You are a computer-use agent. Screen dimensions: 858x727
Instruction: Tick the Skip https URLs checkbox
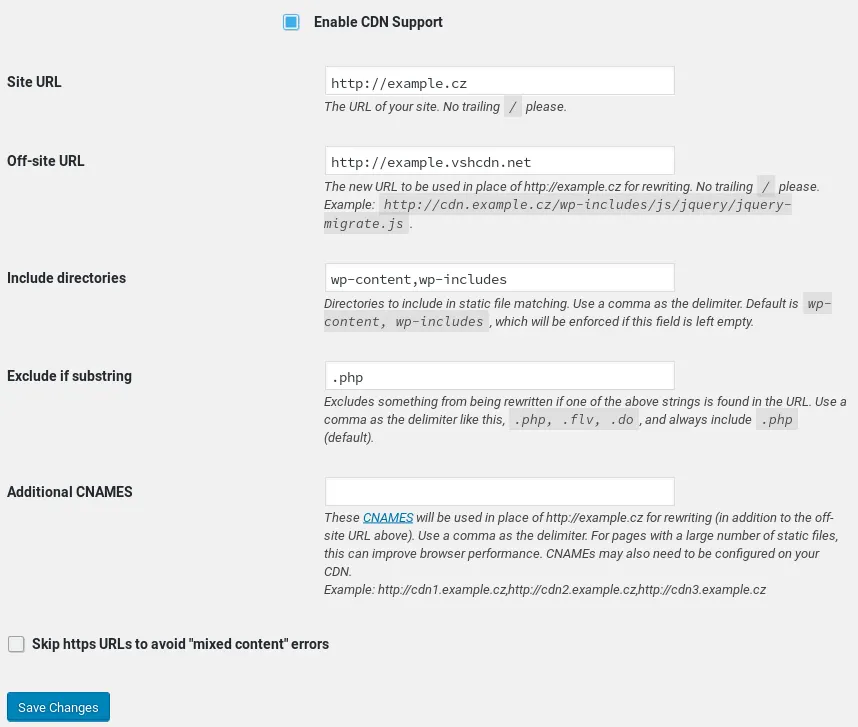tap(16, 644)
